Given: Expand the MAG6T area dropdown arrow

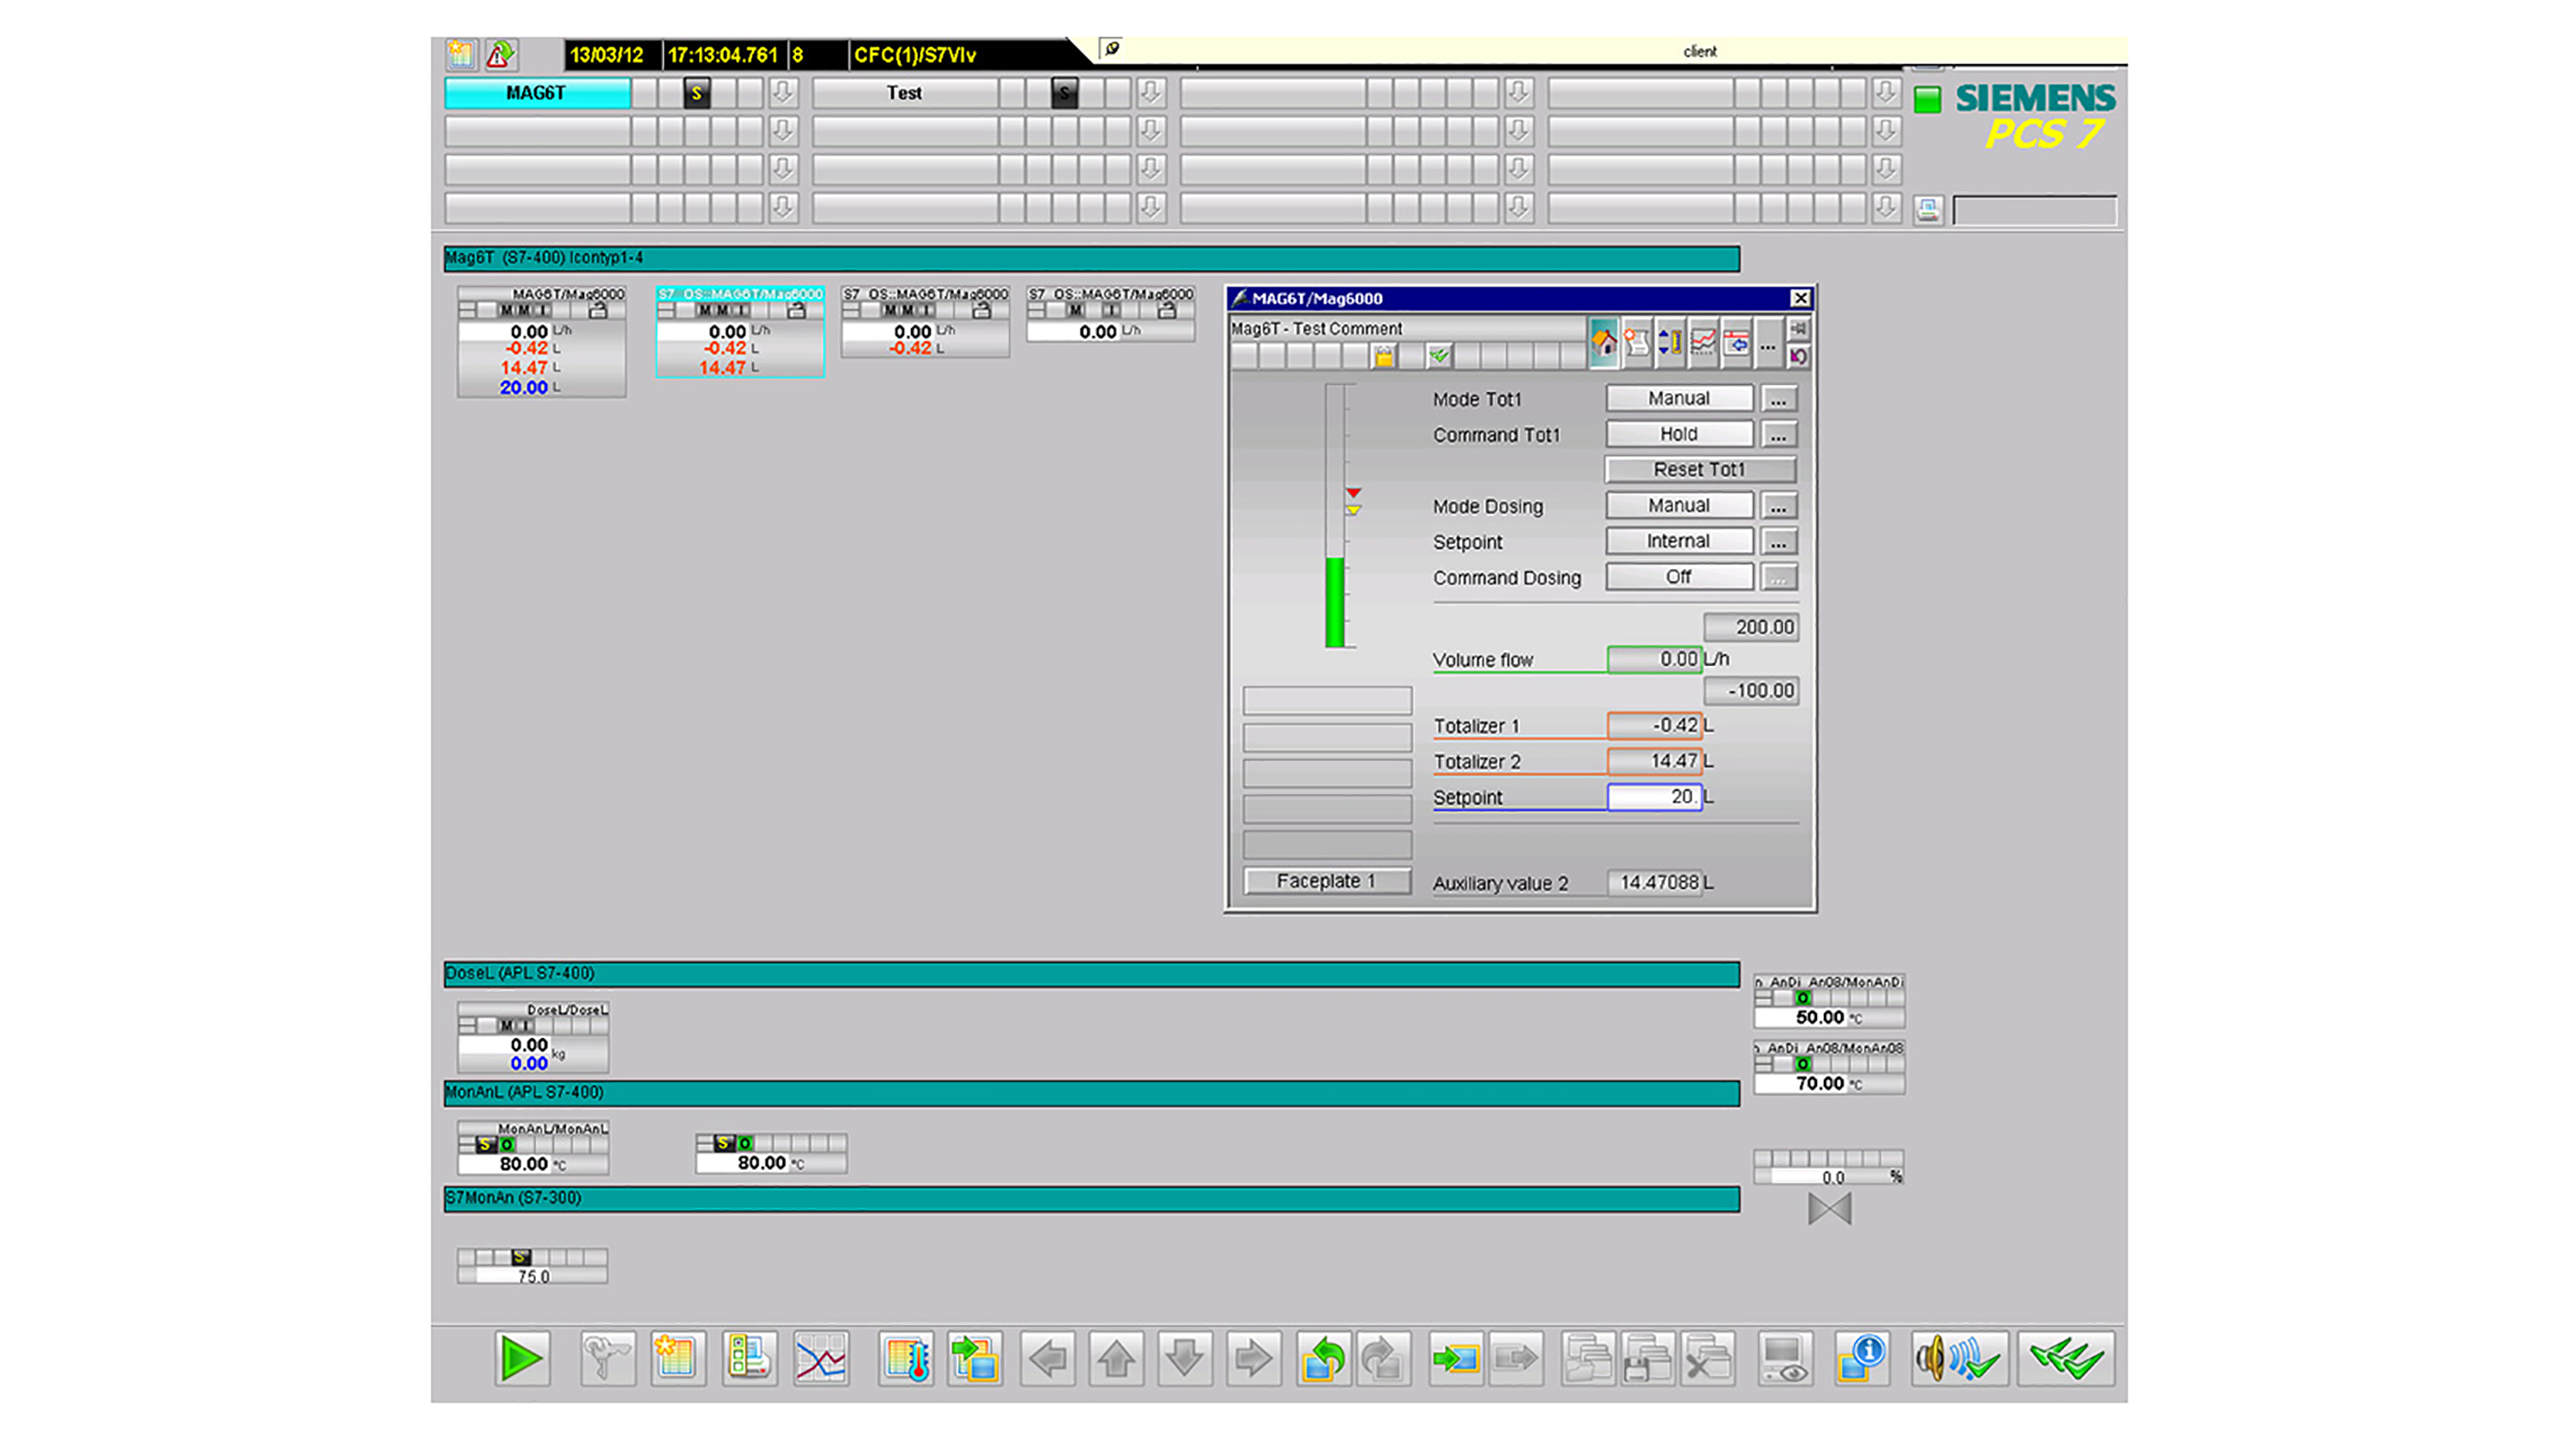Looking at the screenshot, I should pos(783,93).
